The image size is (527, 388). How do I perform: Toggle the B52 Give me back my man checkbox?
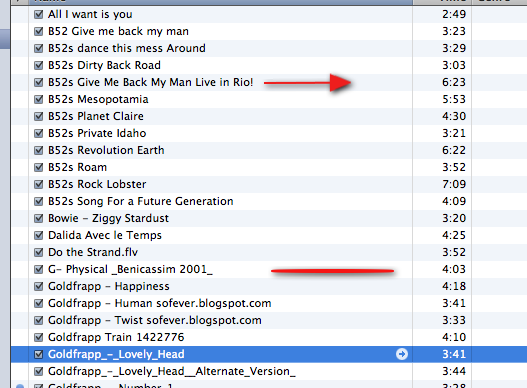39,31
